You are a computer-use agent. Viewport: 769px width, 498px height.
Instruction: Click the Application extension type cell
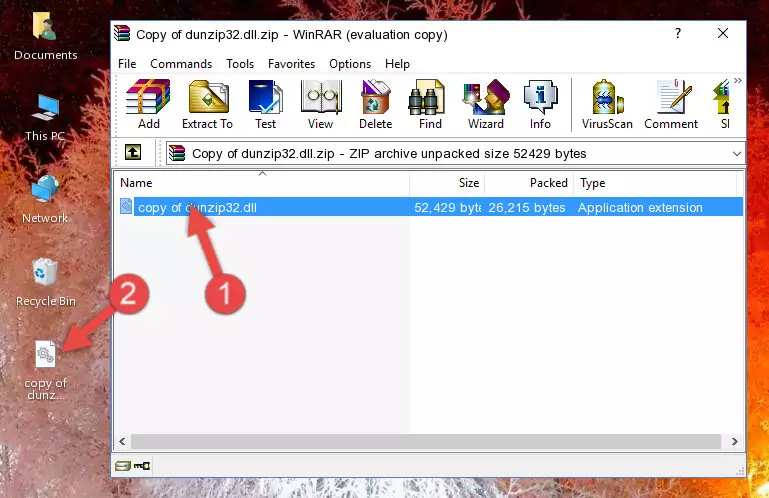[x=640, y=208]
